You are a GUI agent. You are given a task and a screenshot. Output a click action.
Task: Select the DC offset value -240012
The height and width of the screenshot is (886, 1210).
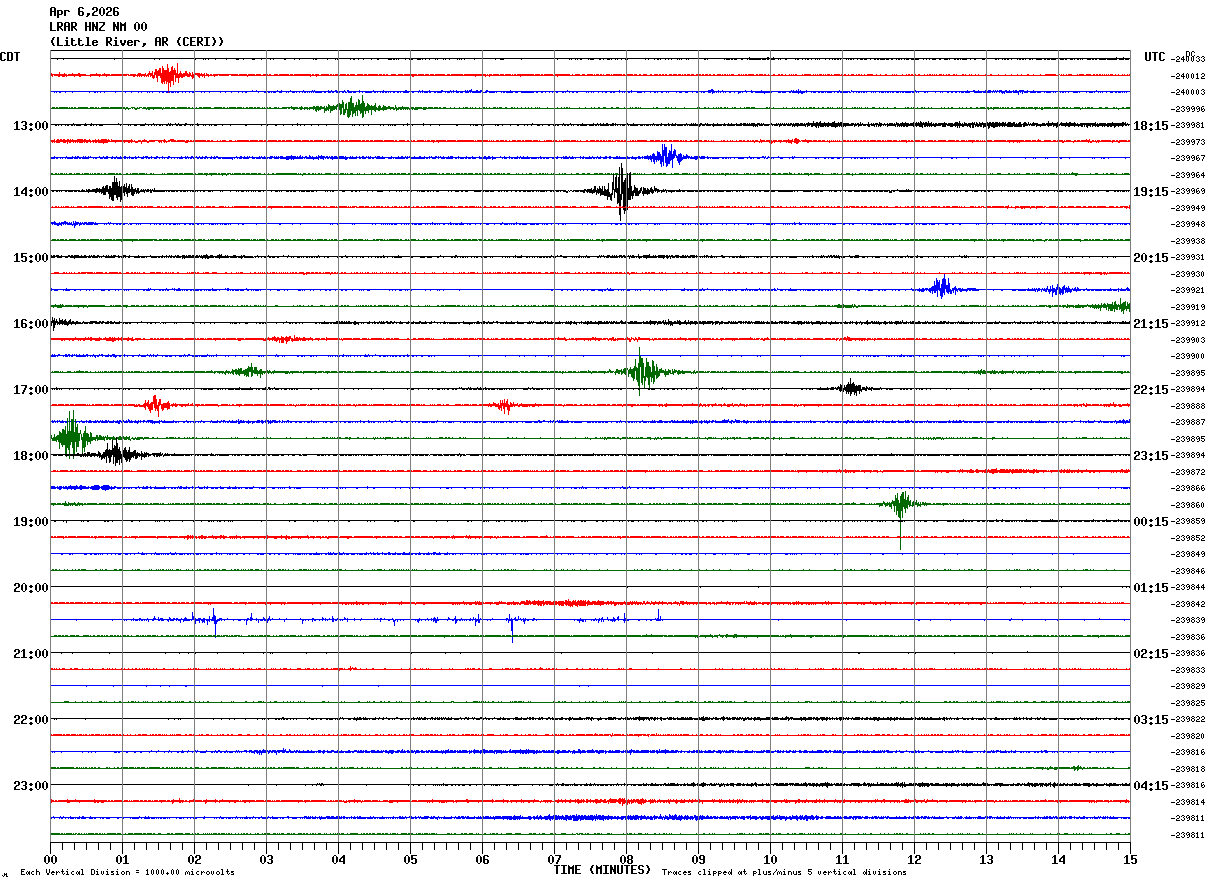tap(1188, 76)
